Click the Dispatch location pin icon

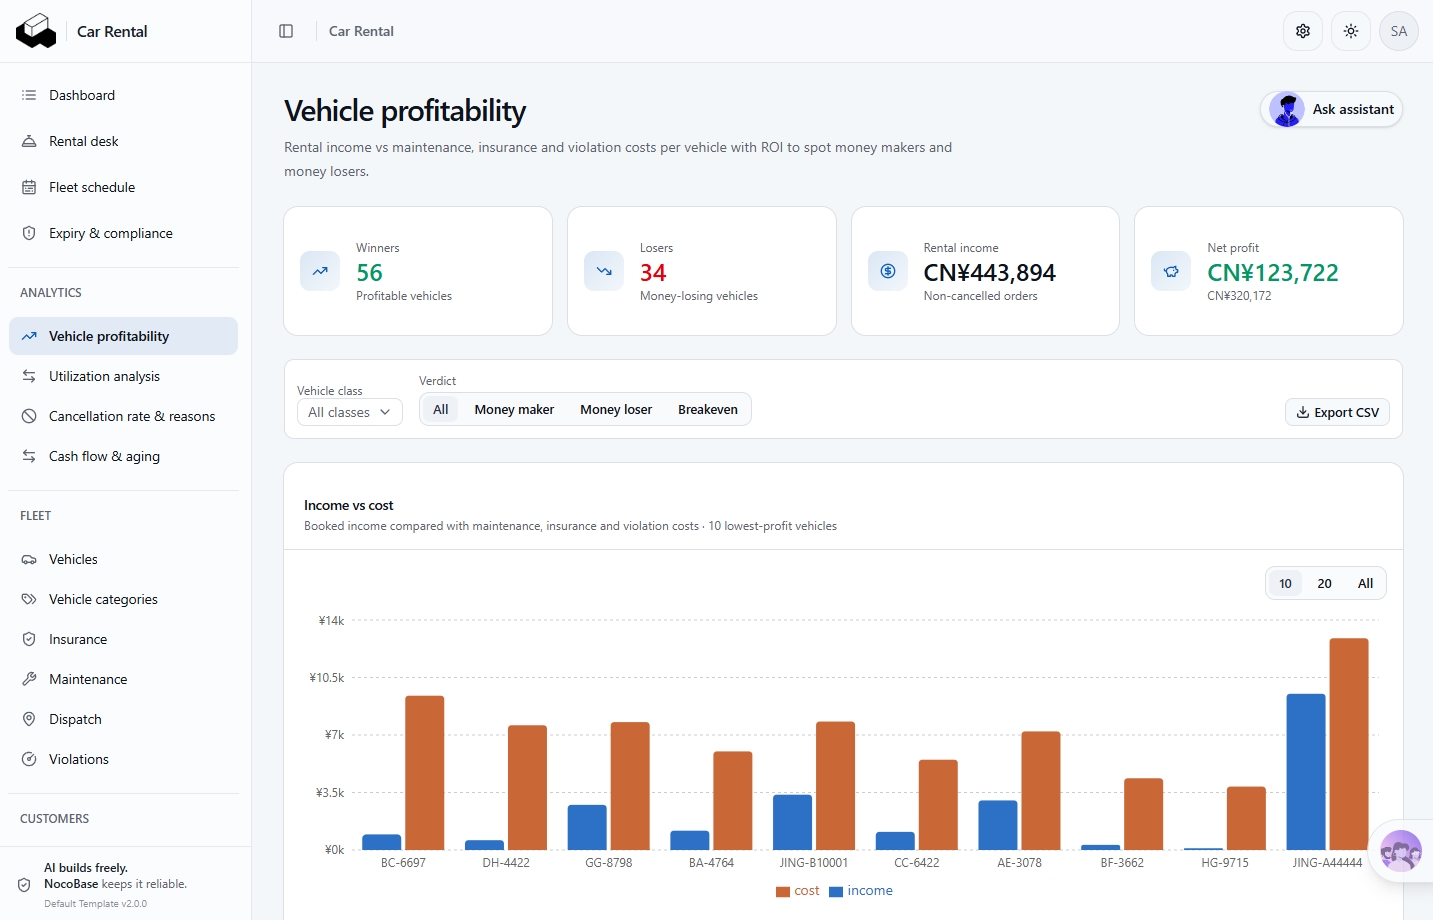coord(29,719)
